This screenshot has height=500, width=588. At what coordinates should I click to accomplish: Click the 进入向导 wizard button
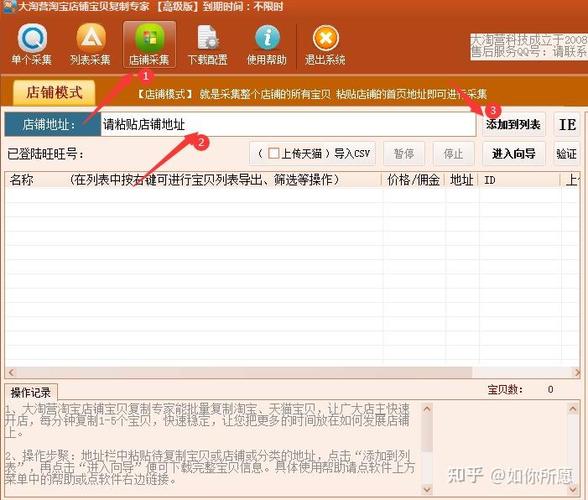click(x=513, y=153)
